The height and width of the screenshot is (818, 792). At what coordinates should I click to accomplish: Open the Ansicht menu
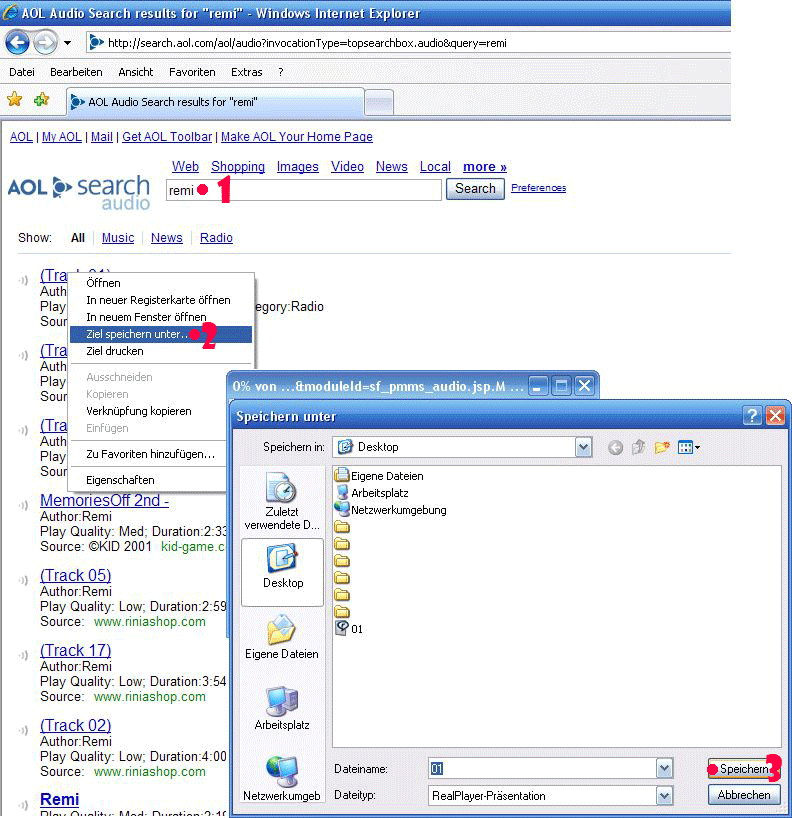pos(136,72)
